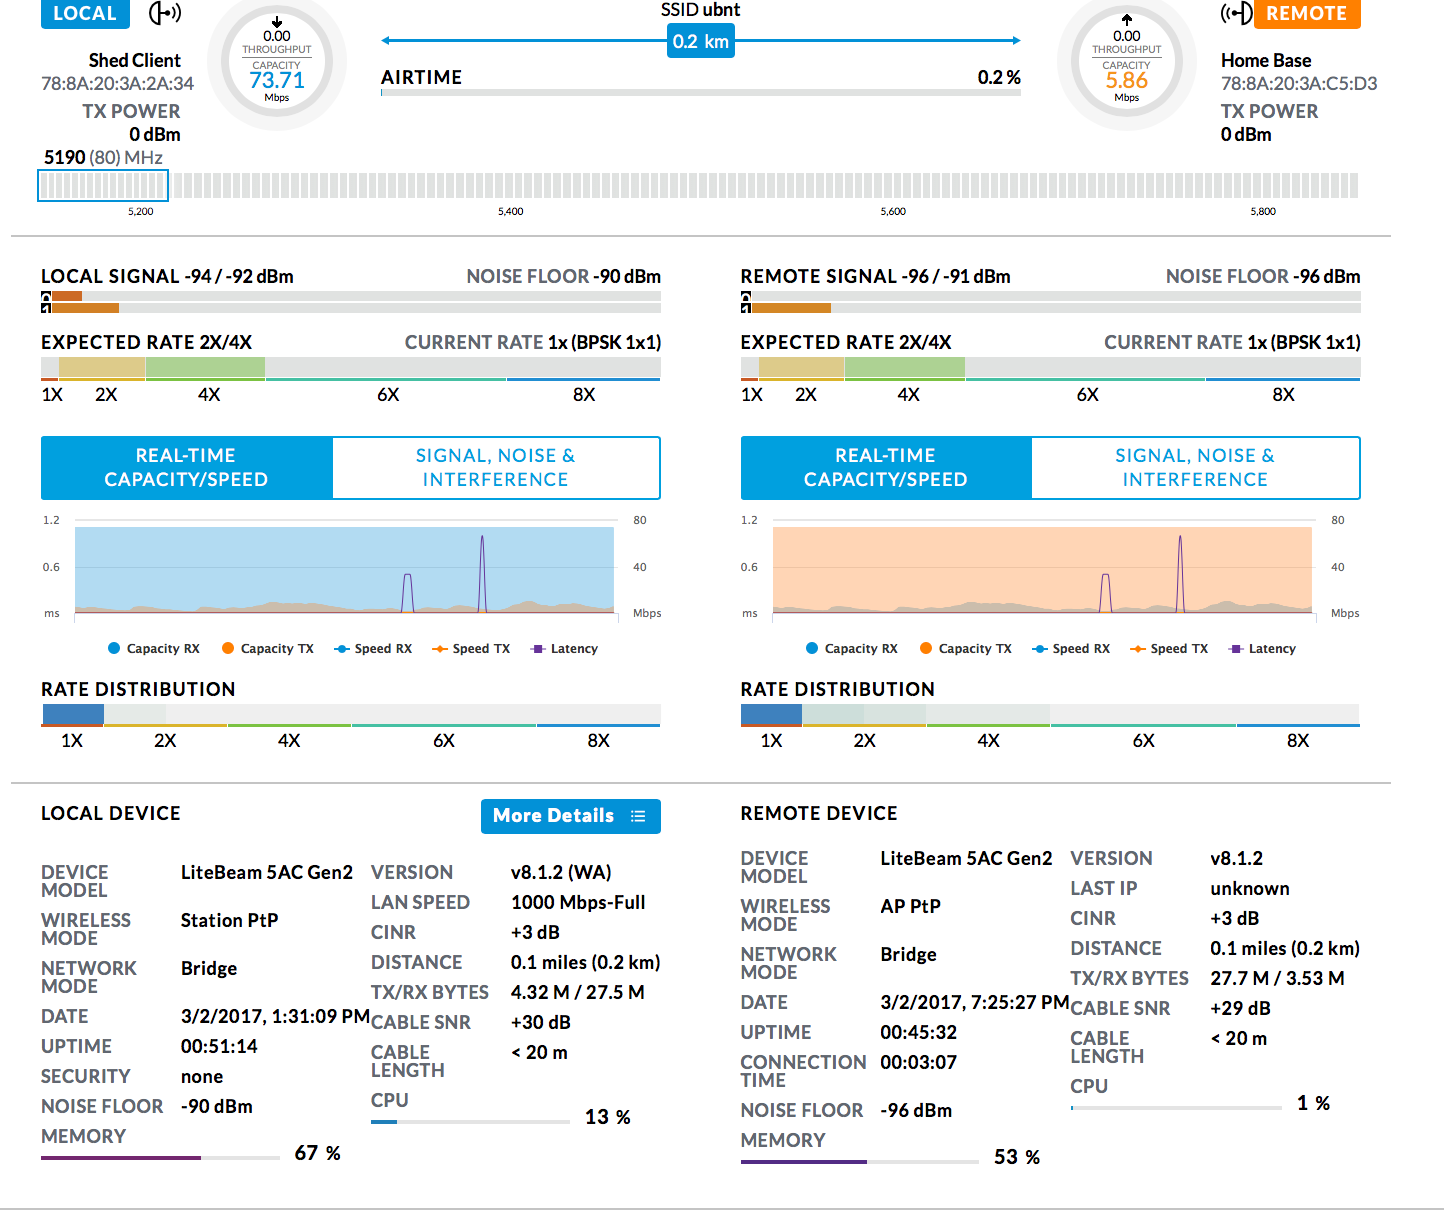Screen dimensions: 1444x1214
Task: Click the SSID ubnt label
Action: pyautogui.click(x=701, y=10)
